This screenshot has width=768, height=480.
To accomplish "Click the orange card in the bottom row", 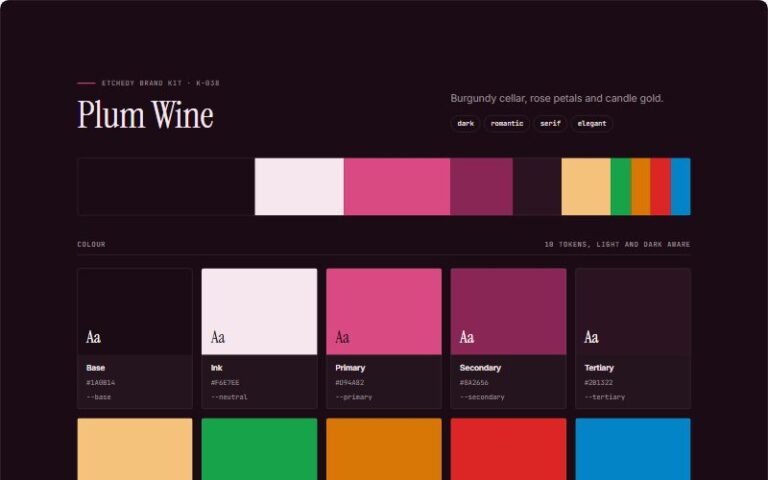I will [384, 449].
